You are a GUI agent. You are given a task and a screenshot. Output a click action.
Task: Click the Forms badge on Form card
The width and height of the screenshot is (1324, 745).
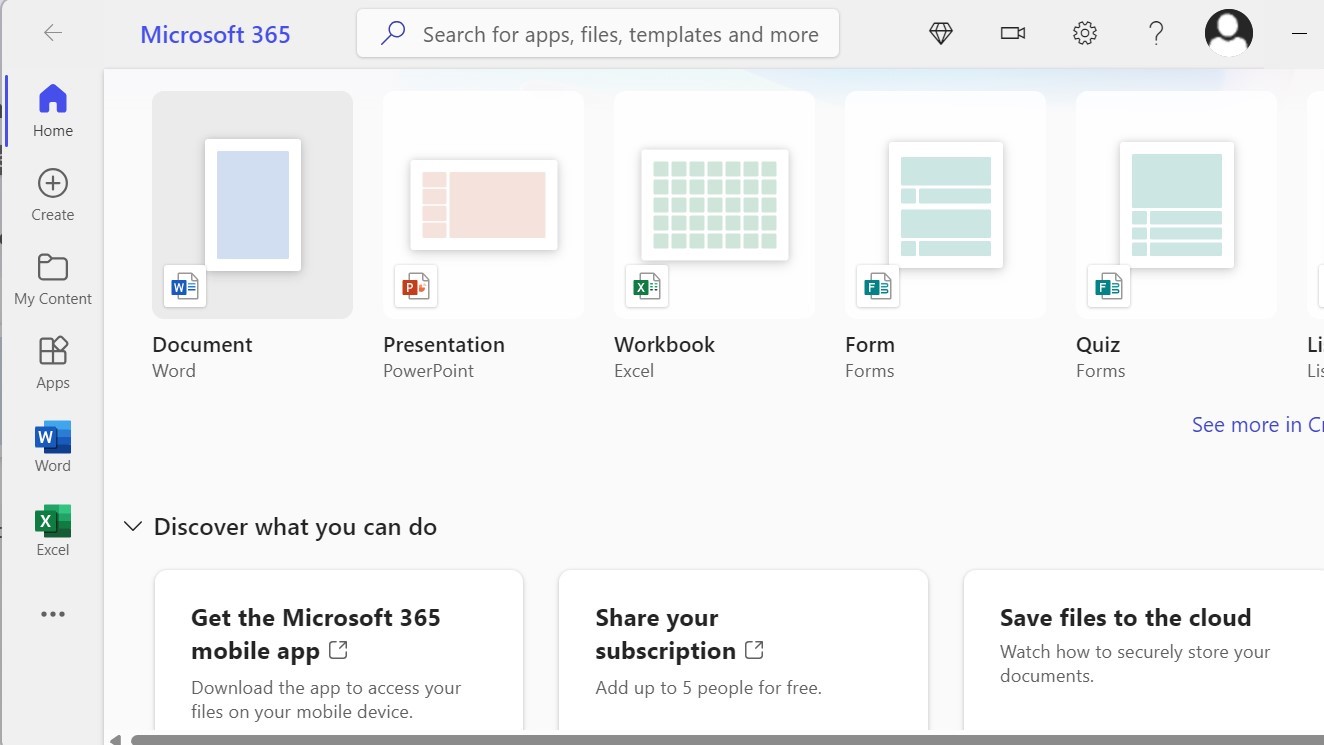click(878, 287)
